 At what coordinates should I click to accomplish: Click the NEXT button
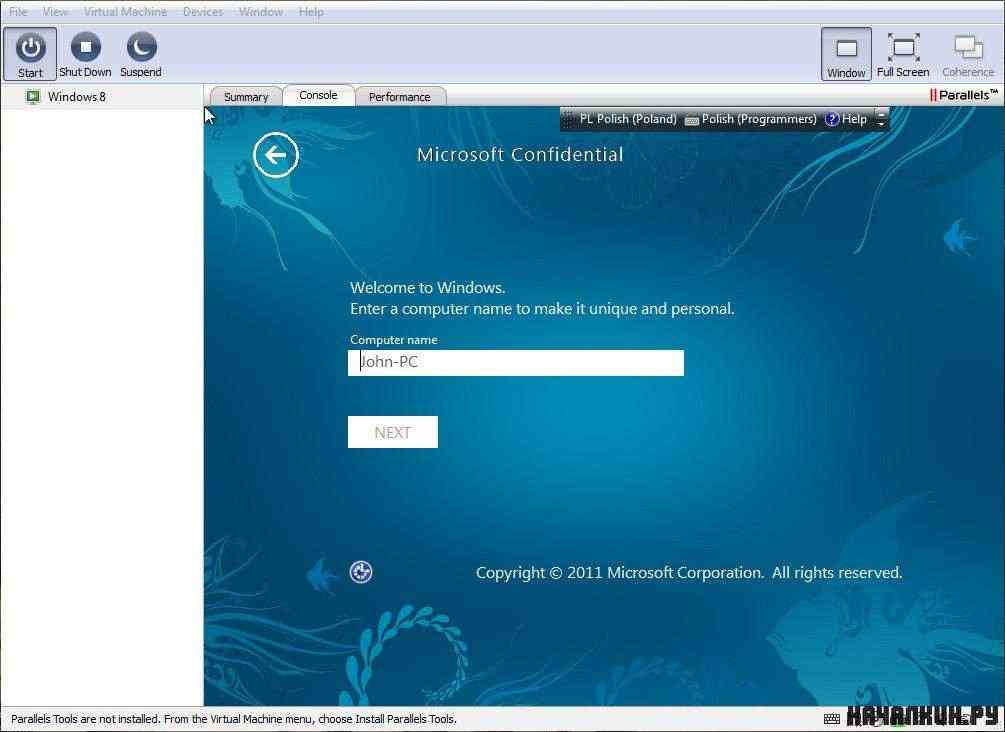[x=392, y=432]
